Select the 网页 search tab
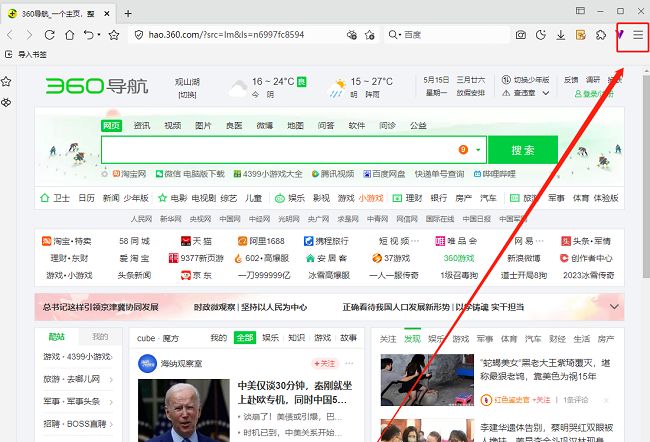The image size is (650, 442). (x=111, y=126)
